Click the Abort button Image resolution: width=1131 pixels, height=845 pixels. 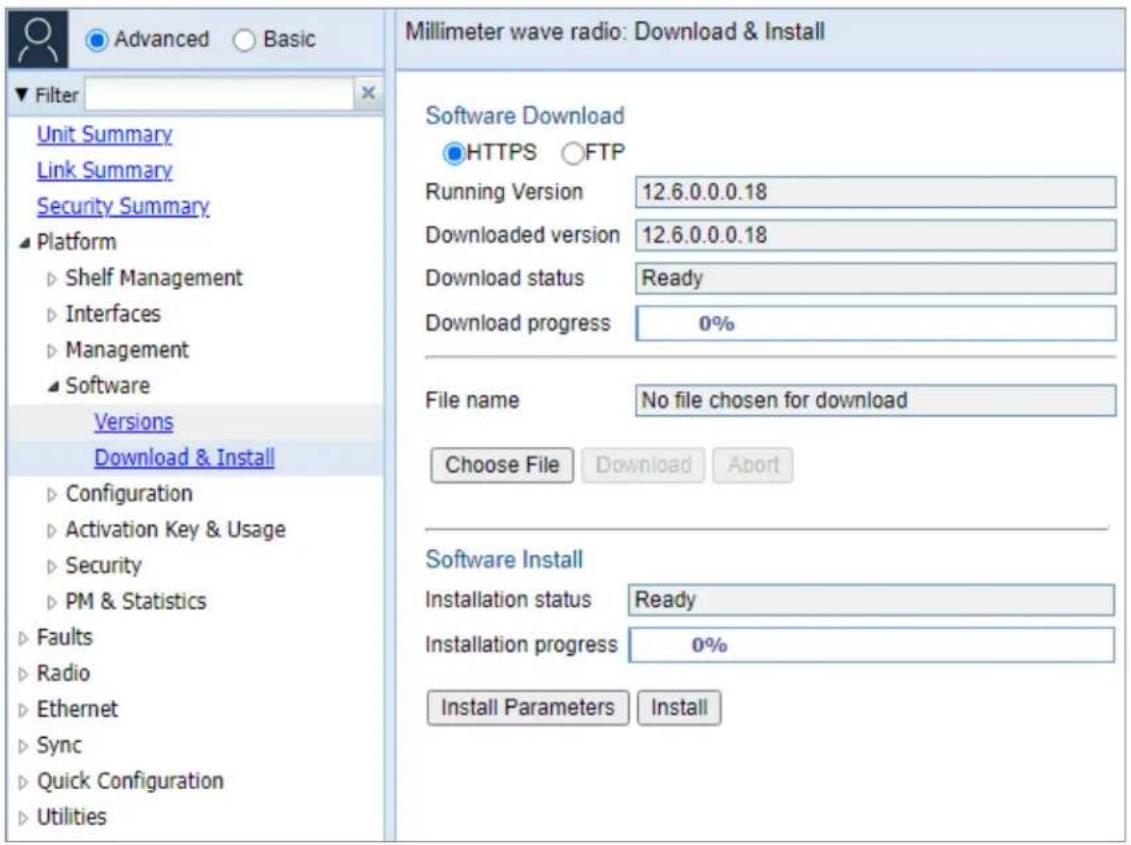point(753,465)
